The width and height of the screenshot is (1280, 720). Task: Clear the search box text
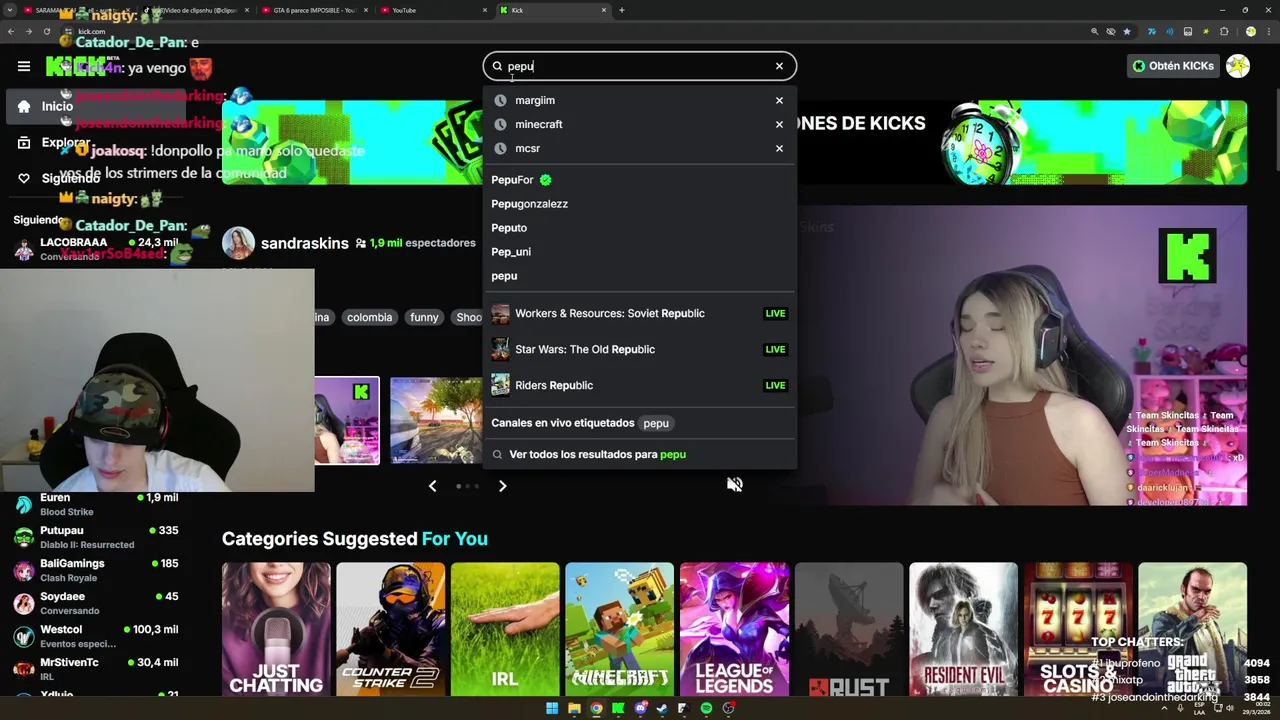(x=779, y=66)
